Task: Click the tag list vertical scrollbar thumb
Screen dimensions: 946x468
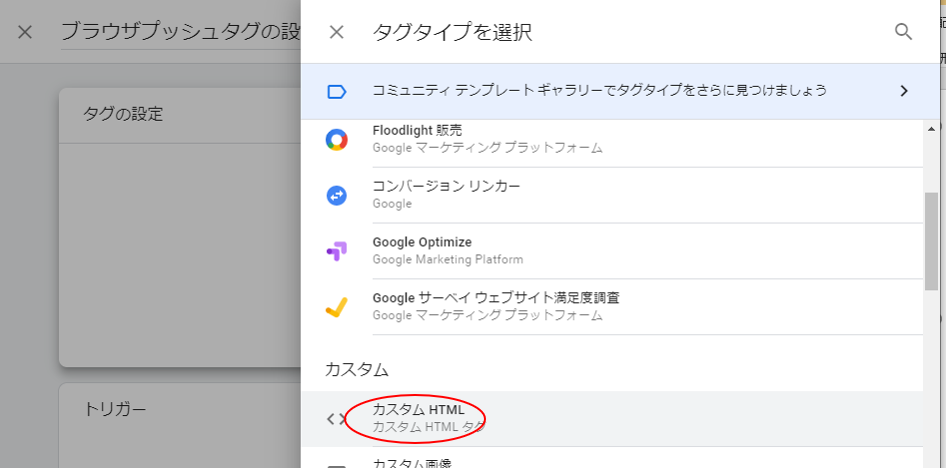Action: pyautogui.click(x=931, y=241)
